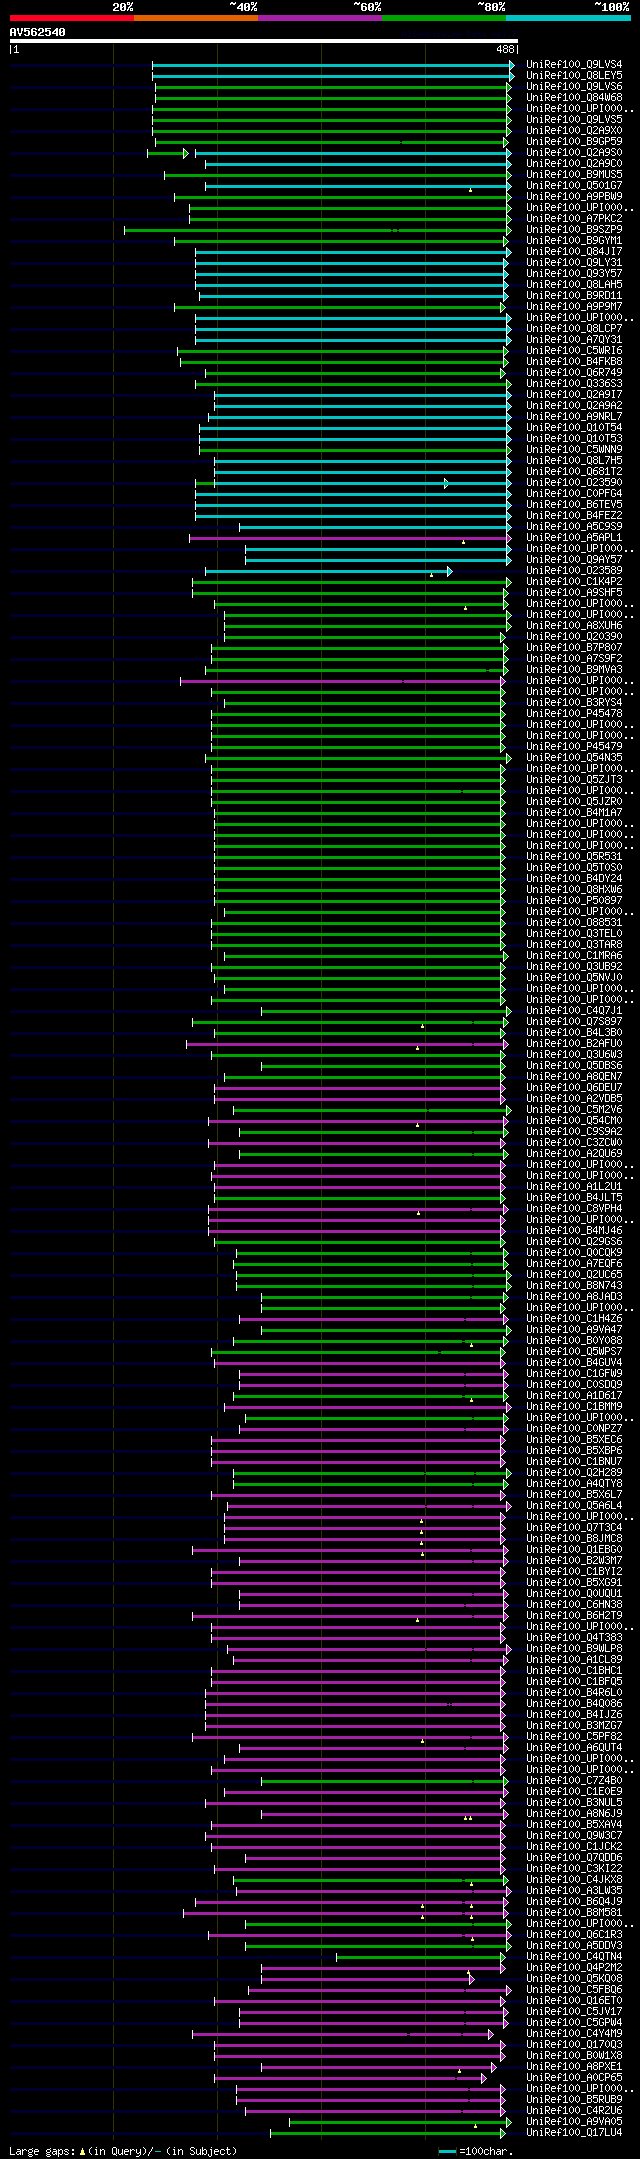The height and width of the screenshot is (2159, 640).
Task: Select label UniRef100_Q54N35
Action: coord(574,758)
